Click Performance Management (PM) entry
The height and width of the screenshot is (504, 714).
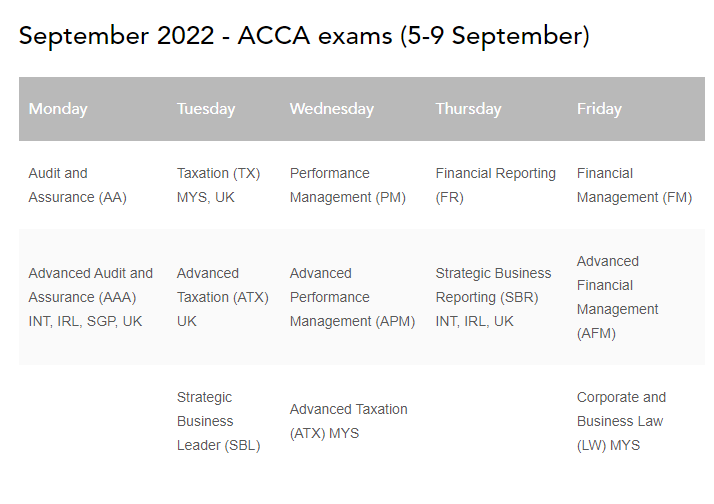(x=347, y=185)
